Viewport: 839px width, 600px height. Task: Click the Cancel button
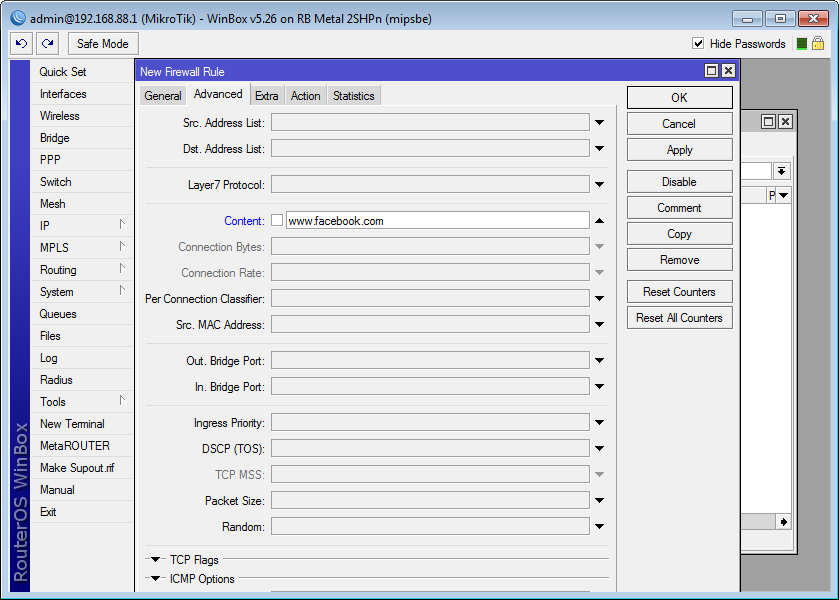point(680,124)
